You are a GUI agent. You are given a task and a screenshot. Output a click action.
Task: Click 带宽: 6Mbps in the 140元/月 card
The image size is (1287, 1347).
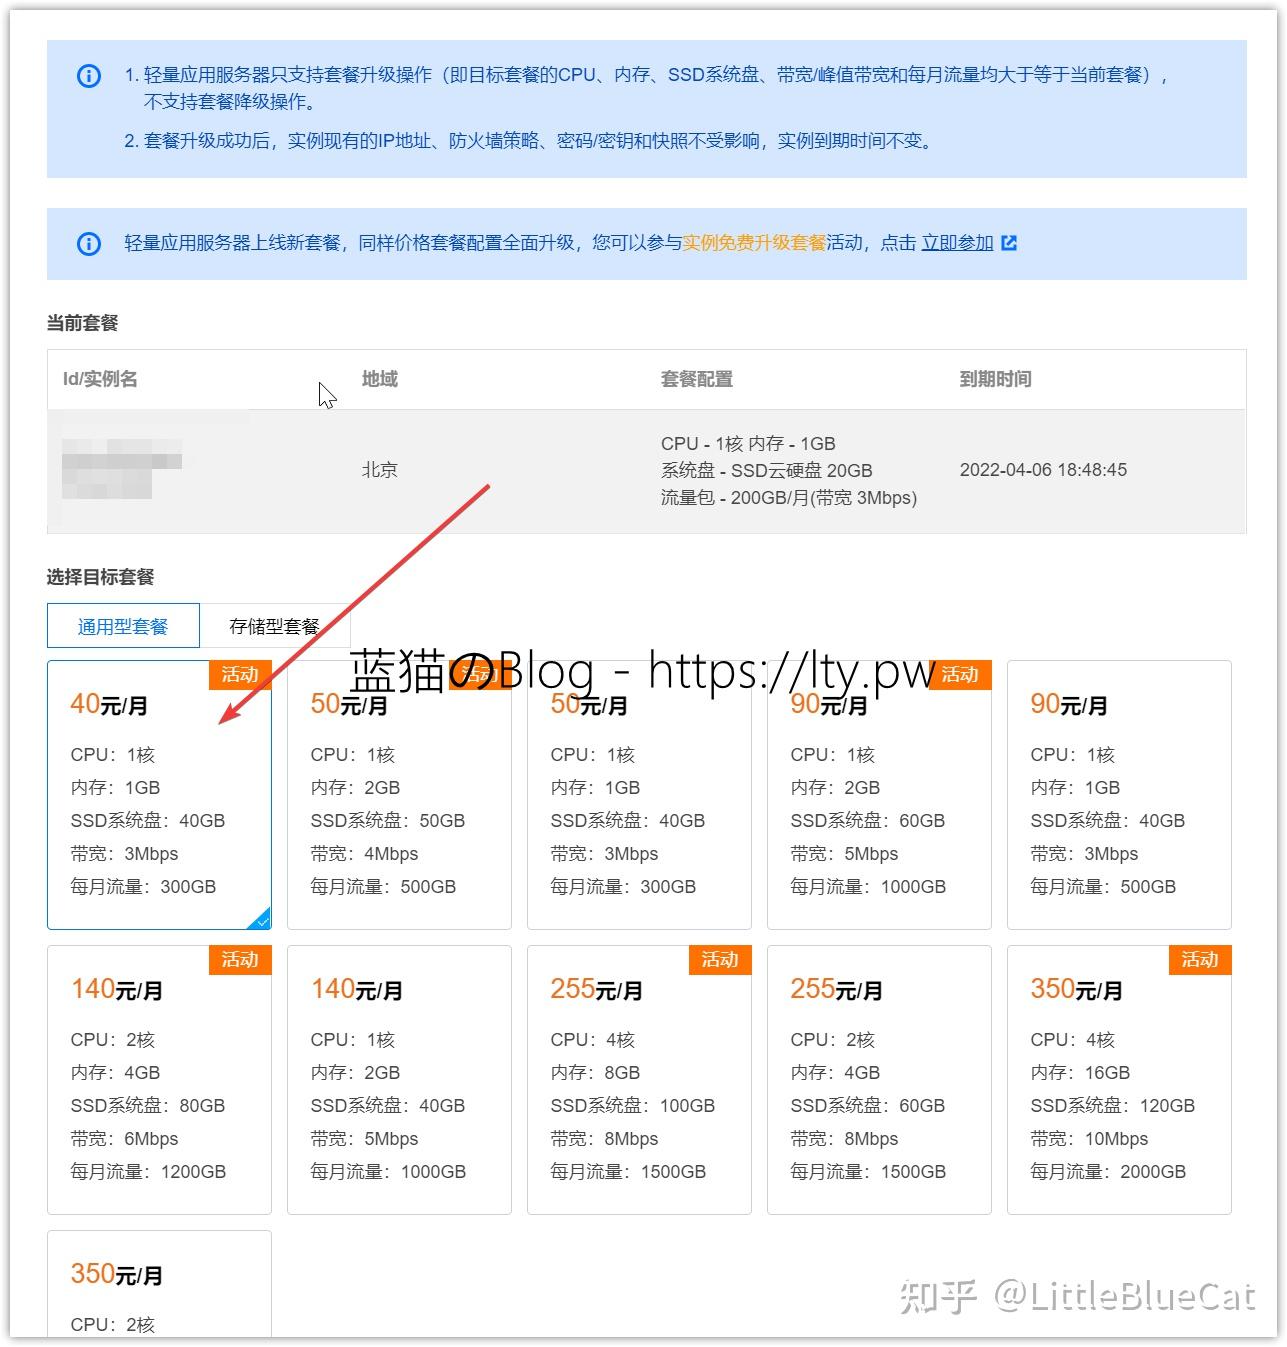point(124,1138)
